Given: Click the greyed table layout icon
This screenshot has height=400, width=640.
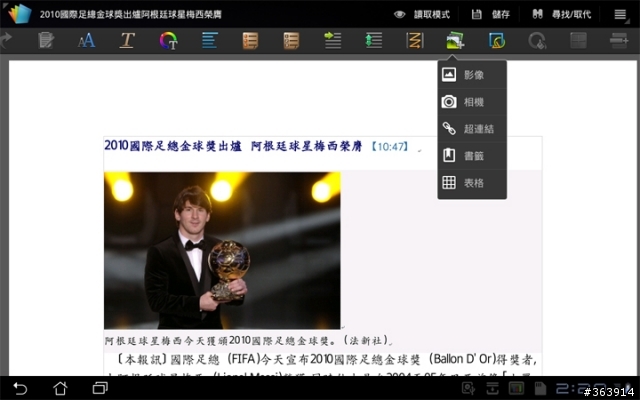Looking at the screenshot, I should point(578,40).
